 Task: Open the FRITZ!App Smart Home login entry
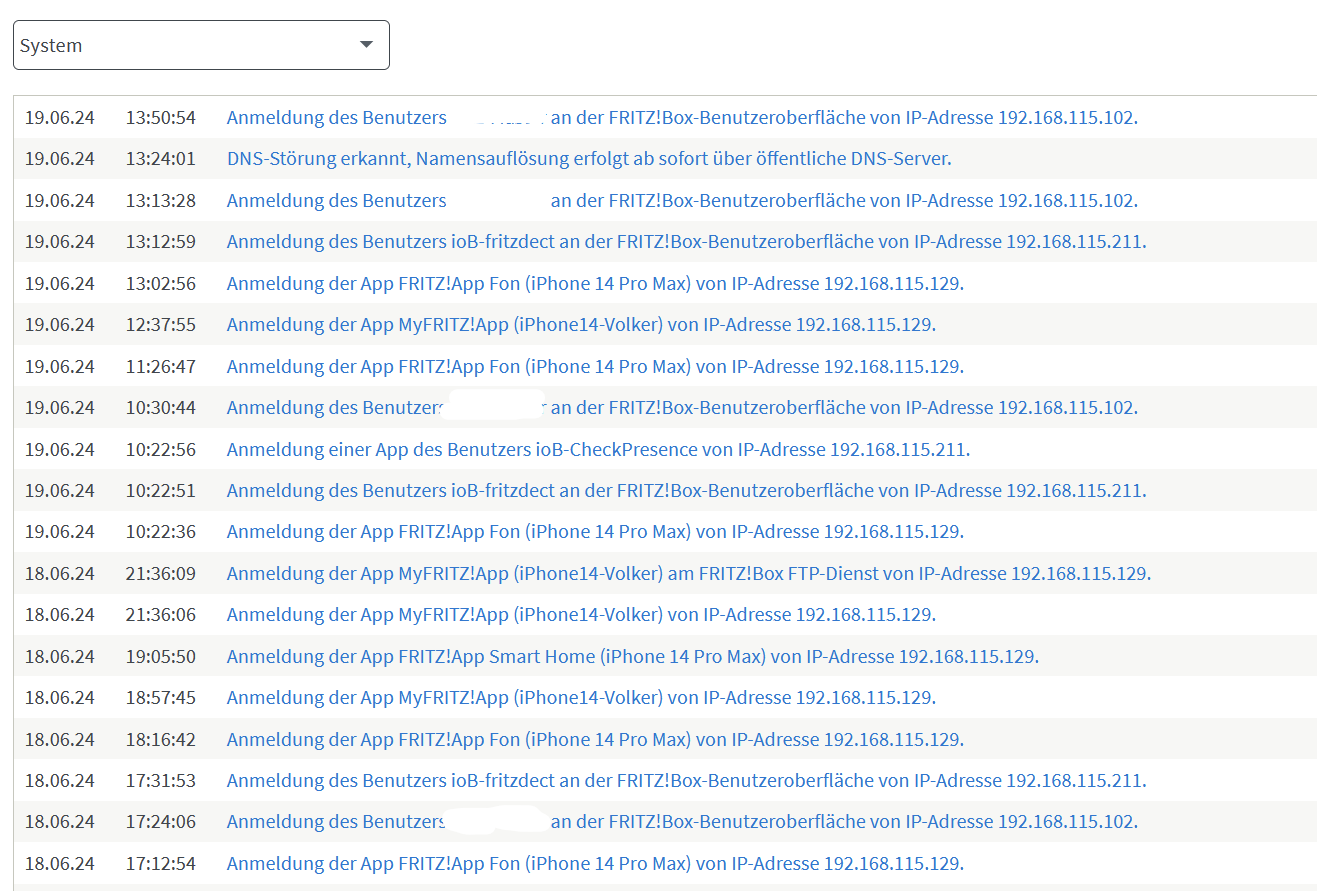[633, 657]
